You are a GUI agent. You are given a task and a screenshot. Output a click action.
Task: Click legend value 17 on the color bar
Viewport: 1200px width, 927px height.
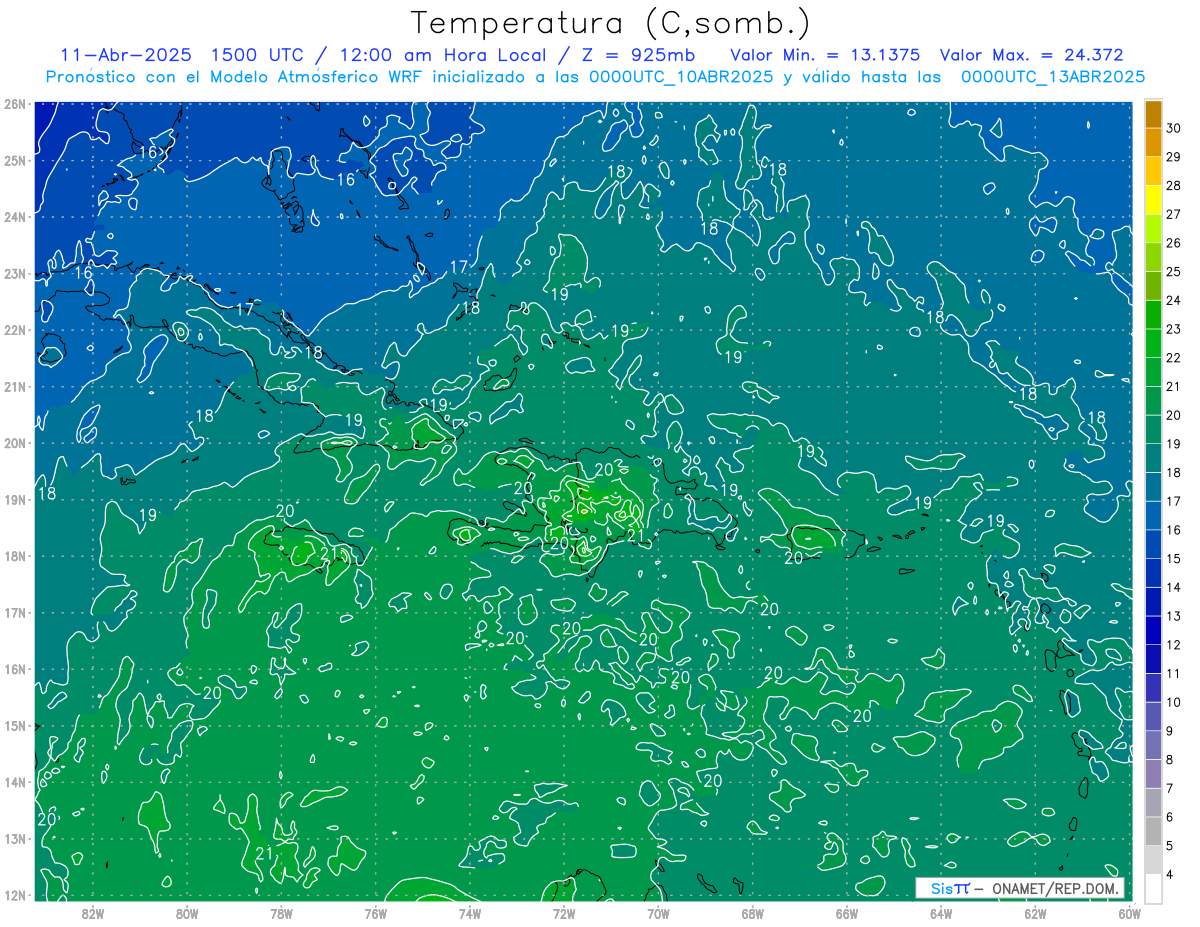point(1174,501)
